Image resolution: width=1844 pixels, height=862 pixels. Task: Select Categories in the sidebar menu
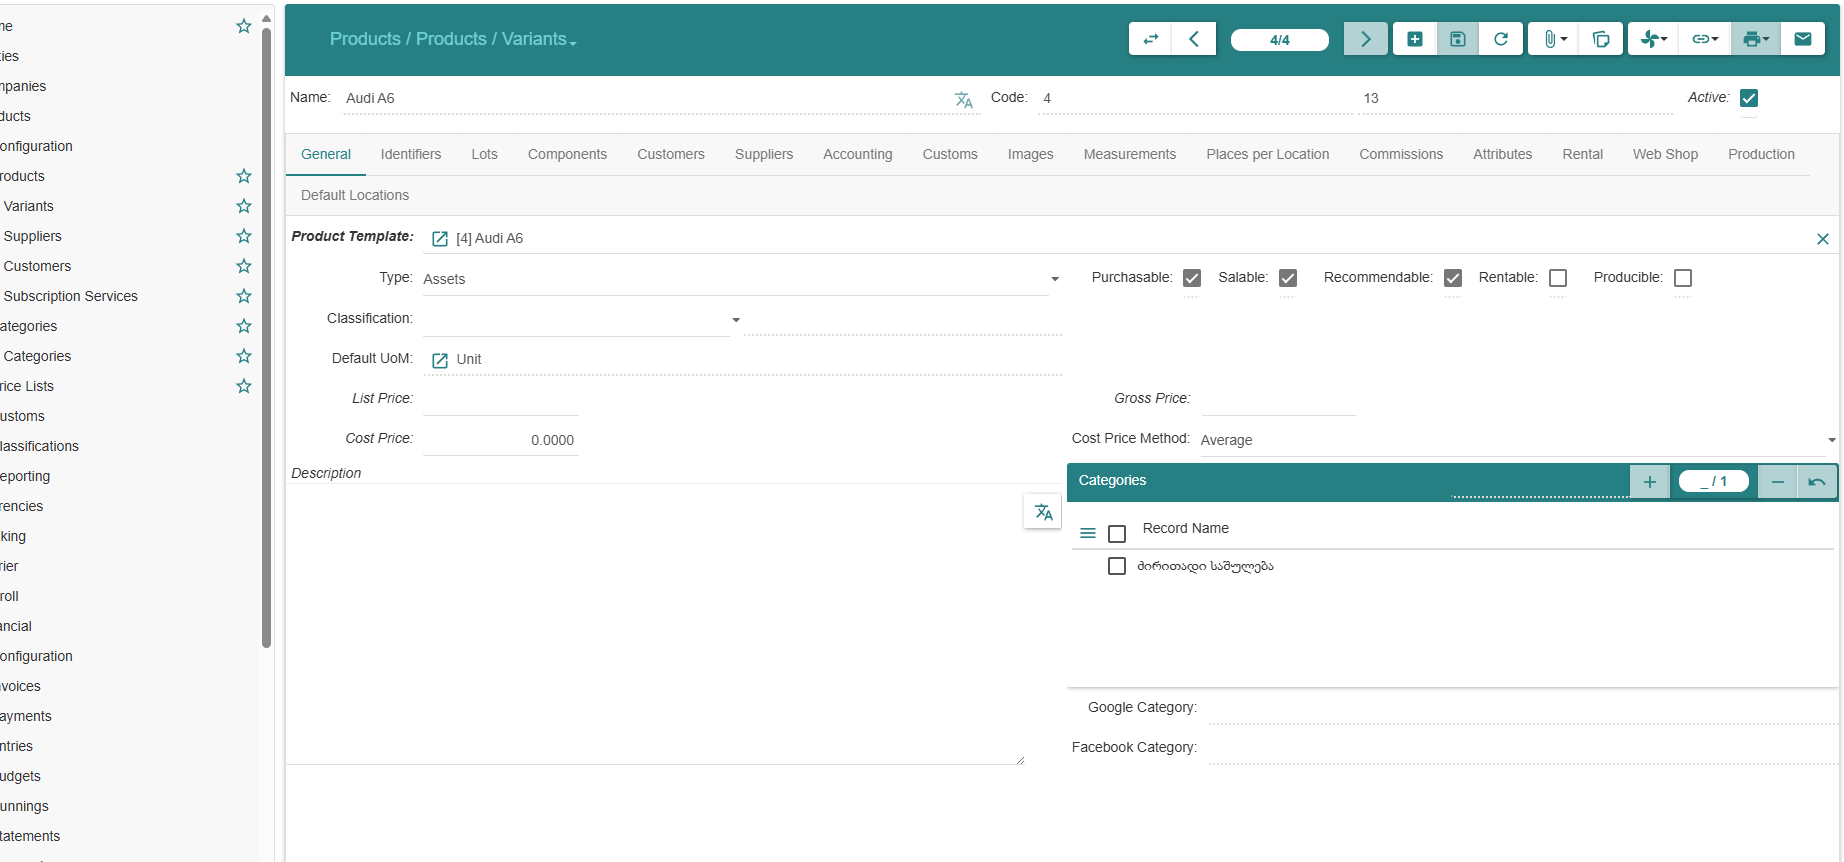[x=38, y=356]
